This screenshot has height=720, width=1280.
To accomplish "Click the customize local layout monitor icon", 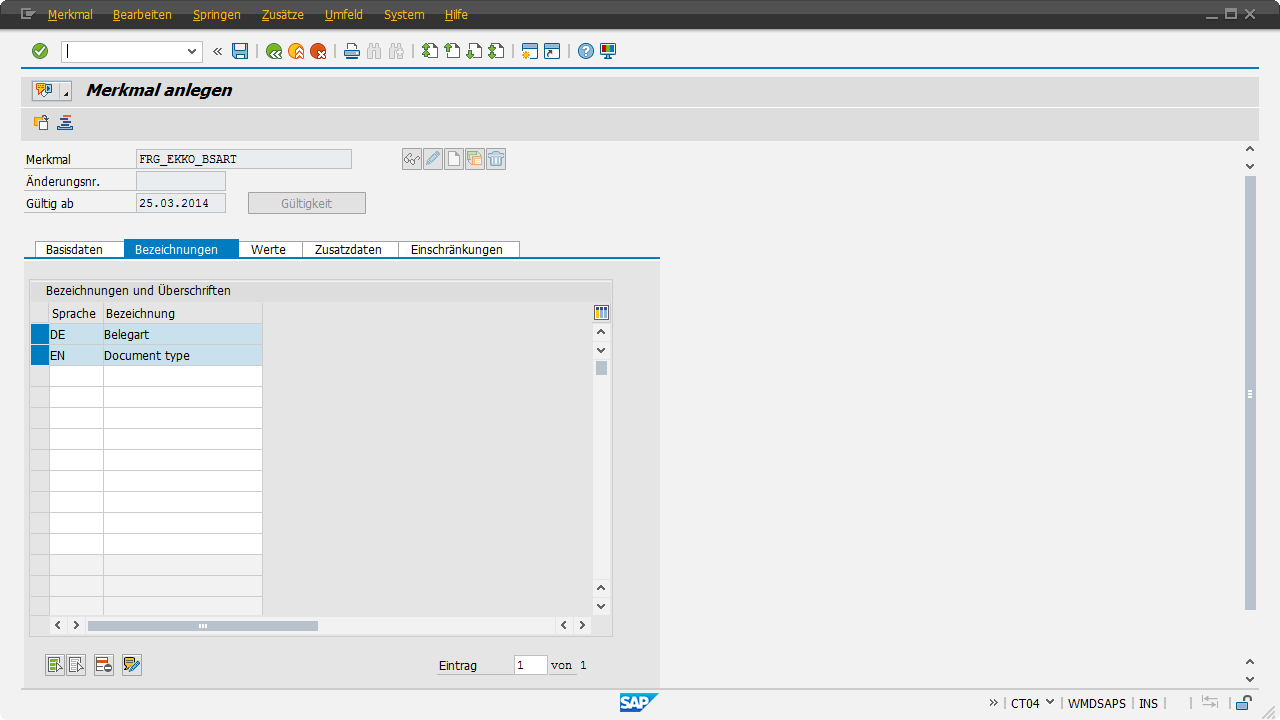I will (x=608, y=51).
